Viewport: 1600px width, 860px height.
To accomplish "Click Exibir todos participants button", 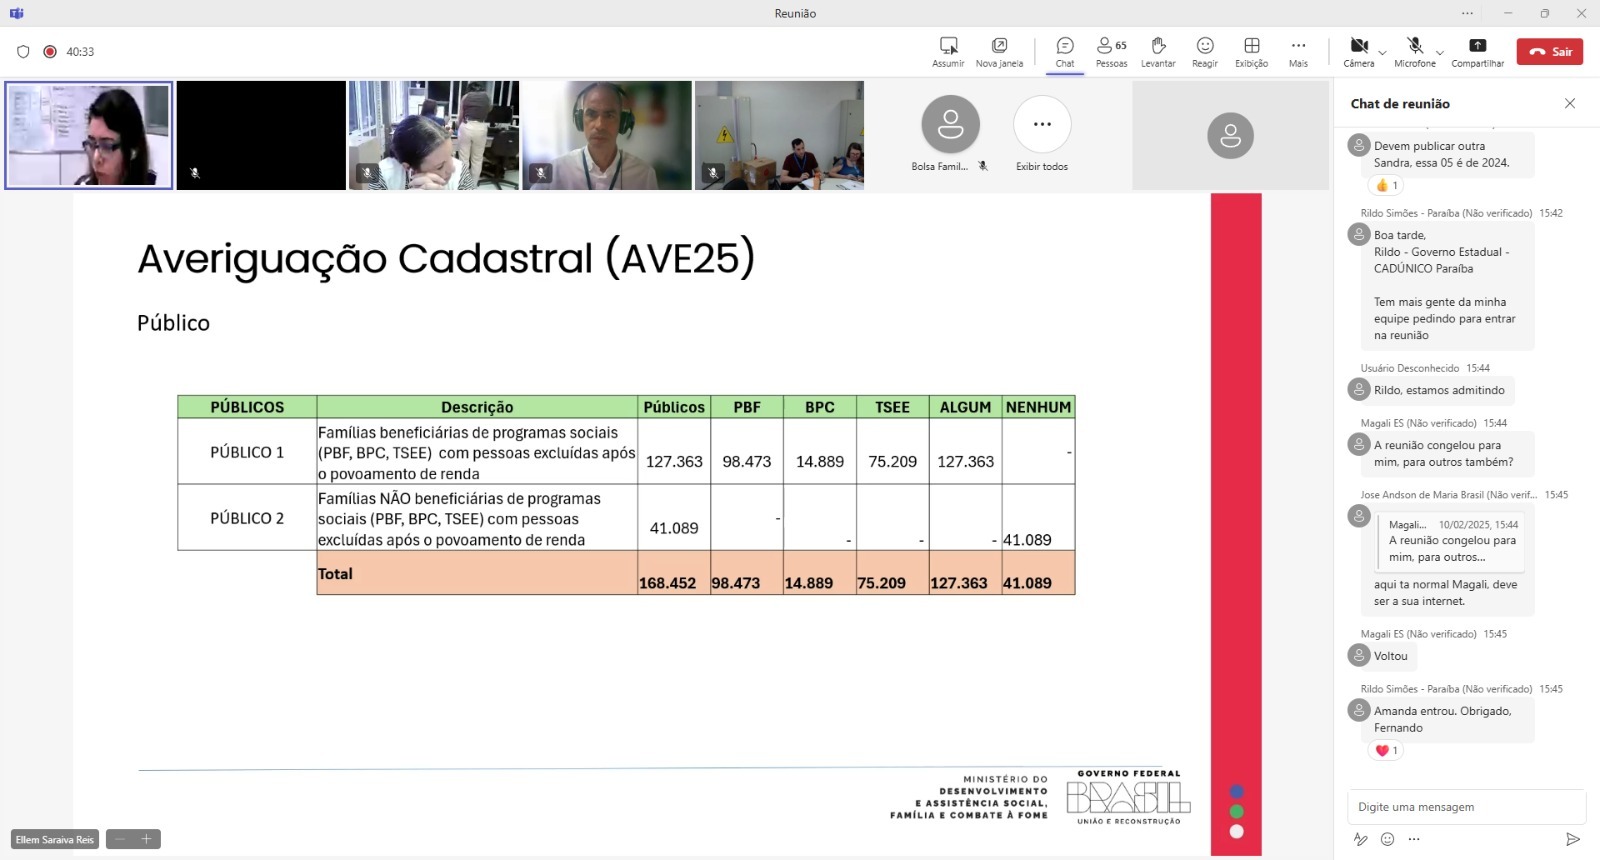I will tap(1042, 125).
